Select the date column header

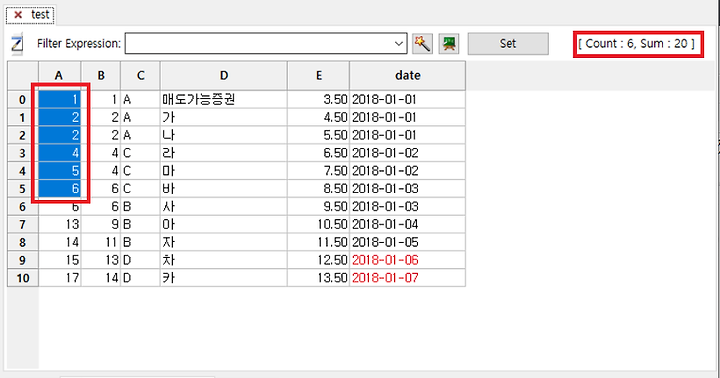(x=408, y=75)
